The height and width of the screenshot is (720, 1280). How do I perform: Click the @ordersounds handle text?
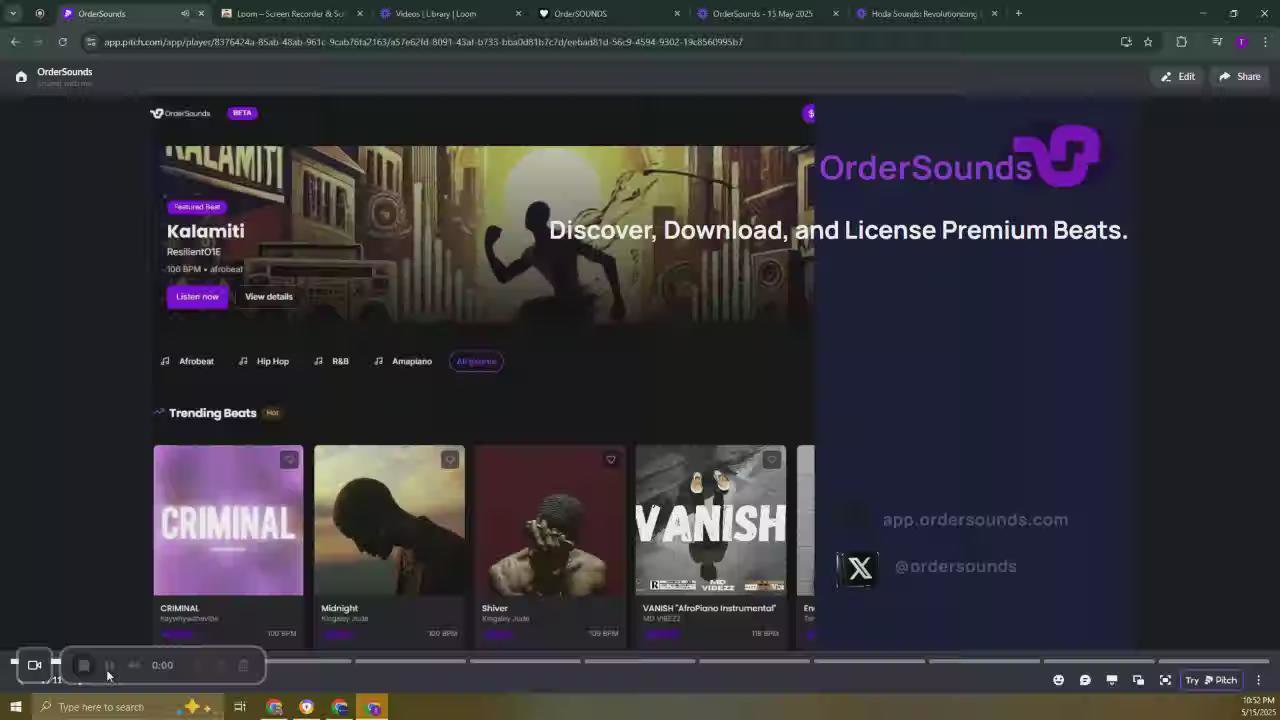(955, 567)
